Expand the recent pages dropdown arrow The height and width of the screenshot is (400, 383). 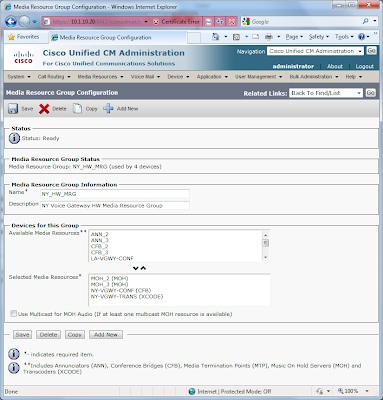[x=35, y=22]
